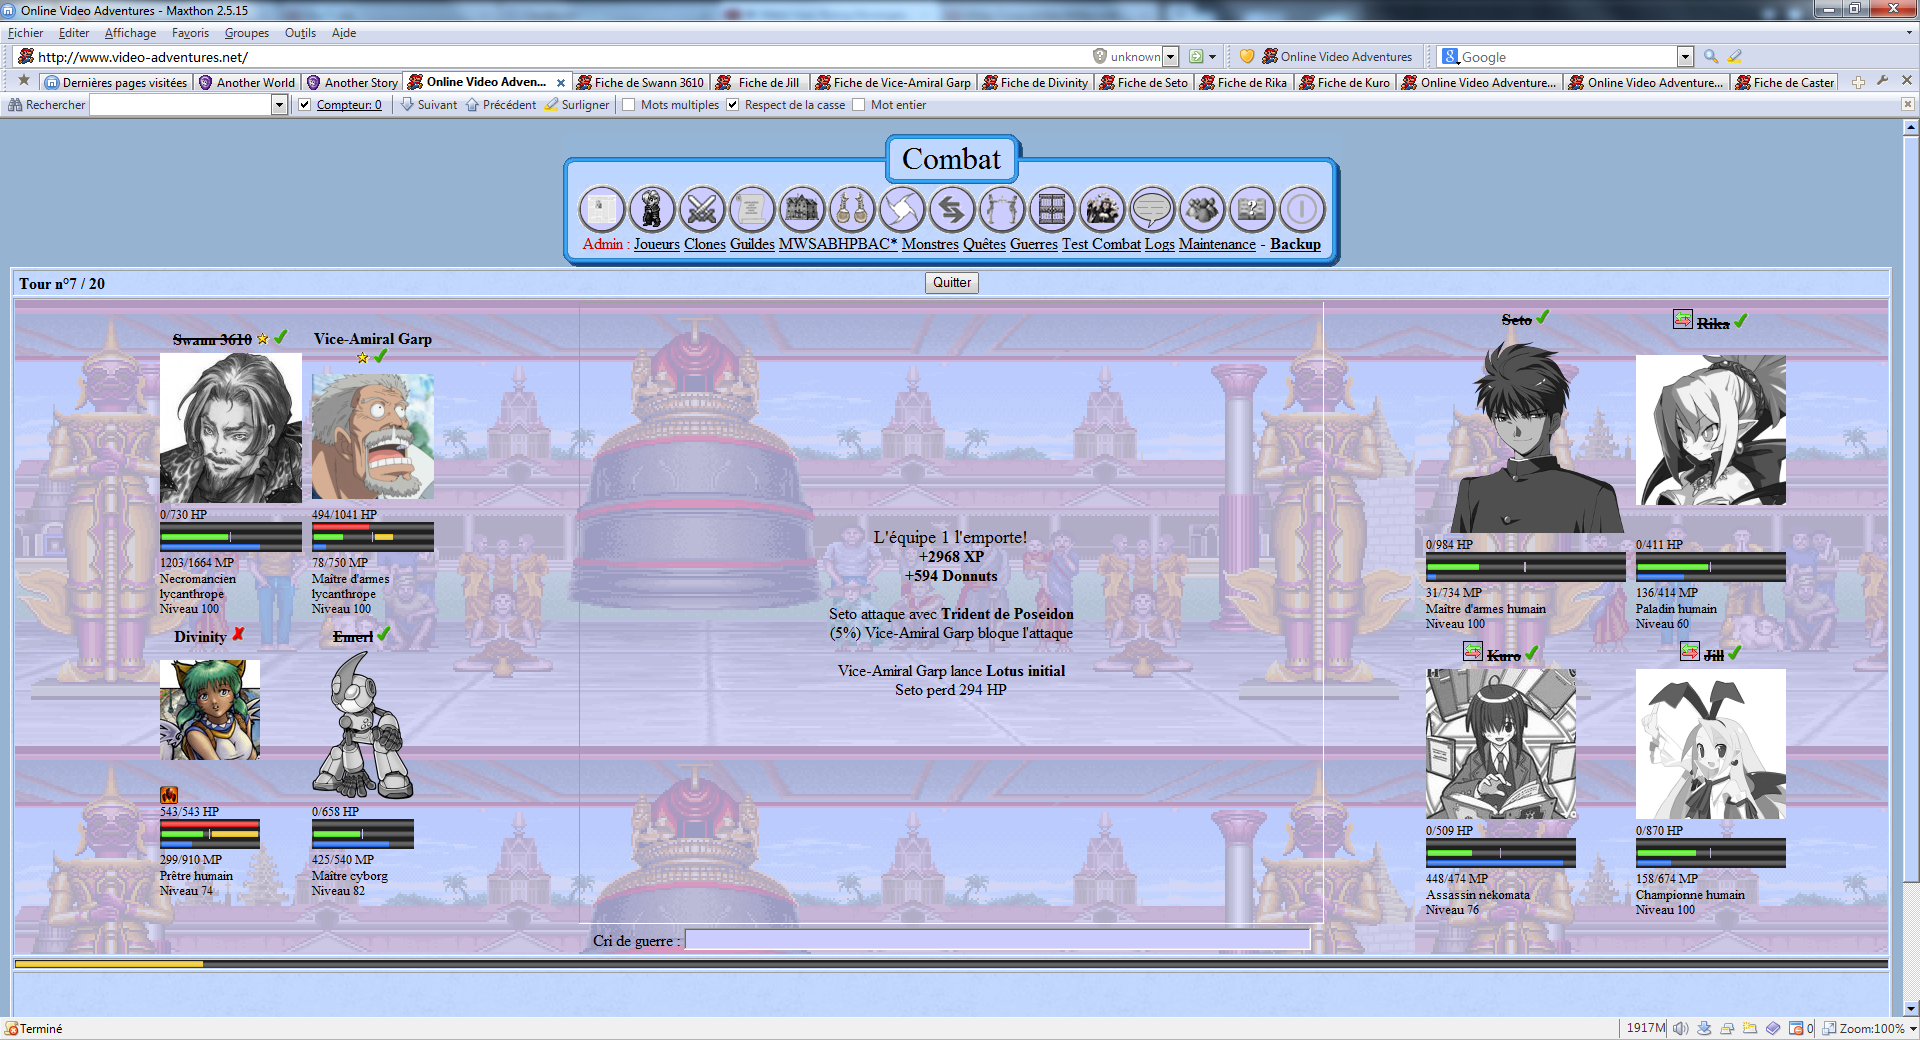Viewport: 1920px width, 1040px height.
Task: Click the mansion building icon
Action: coord(801,210)
